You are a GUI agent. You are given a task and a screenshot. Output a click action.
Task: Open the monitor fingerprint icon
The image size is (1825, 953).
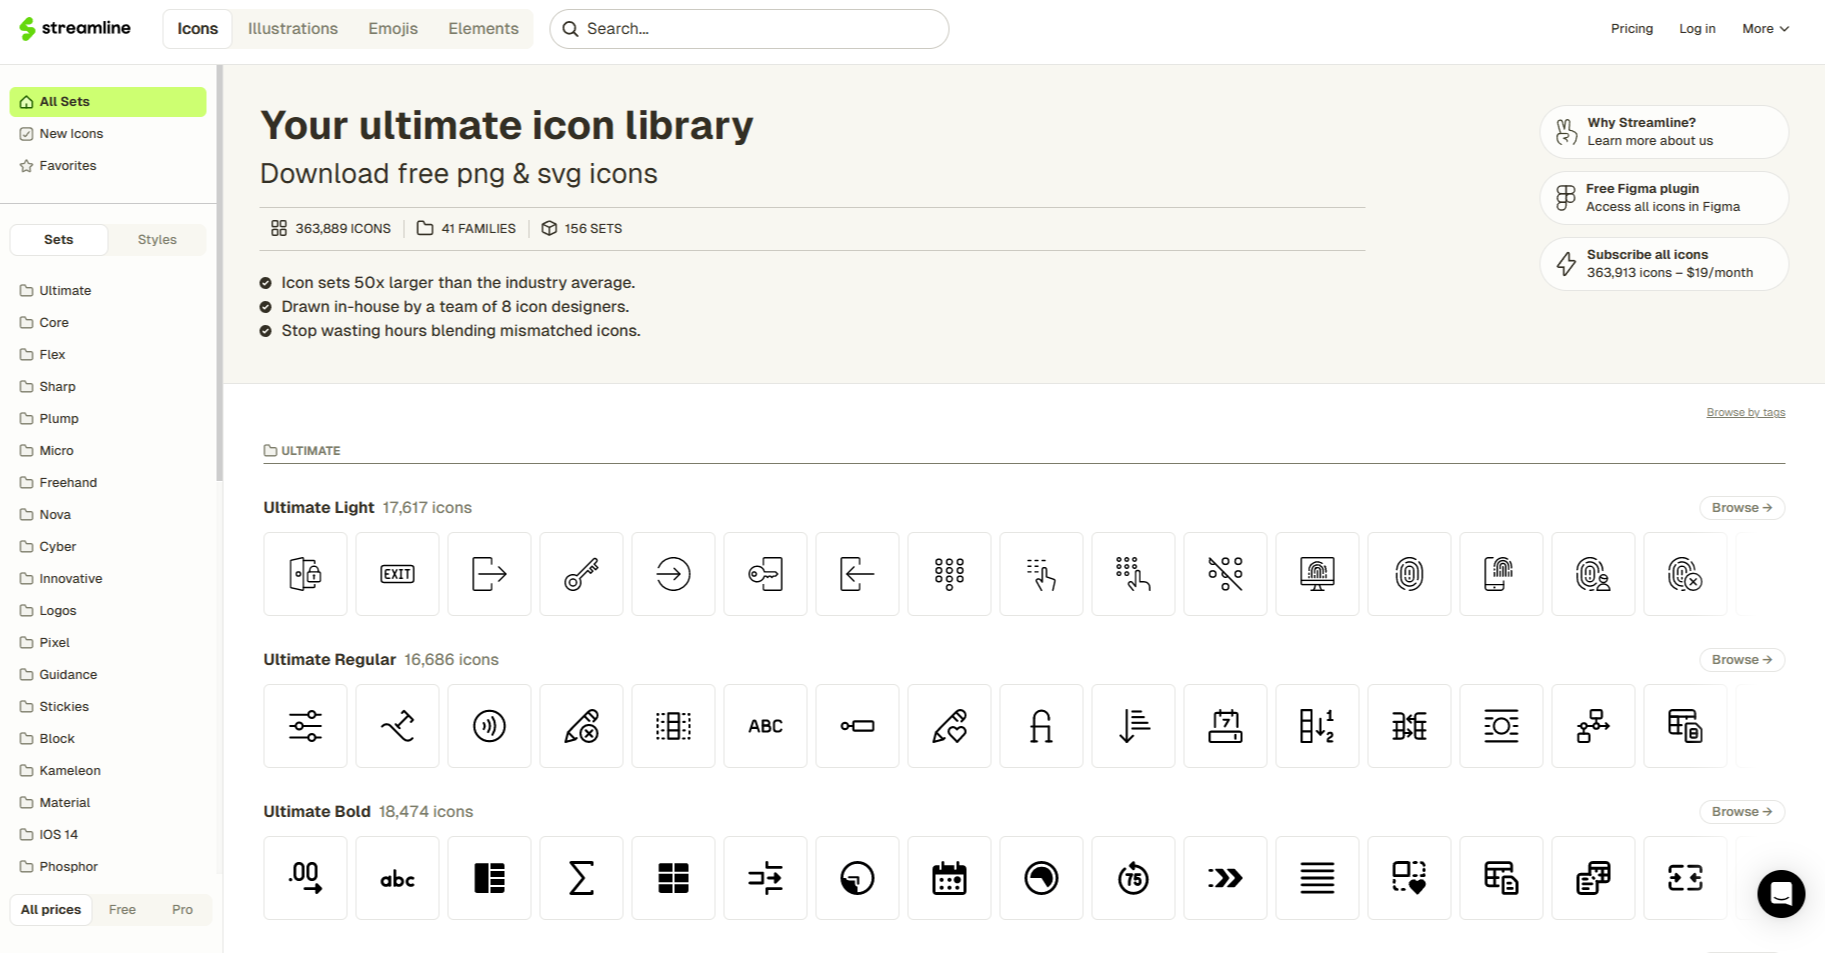[1317, 574]
